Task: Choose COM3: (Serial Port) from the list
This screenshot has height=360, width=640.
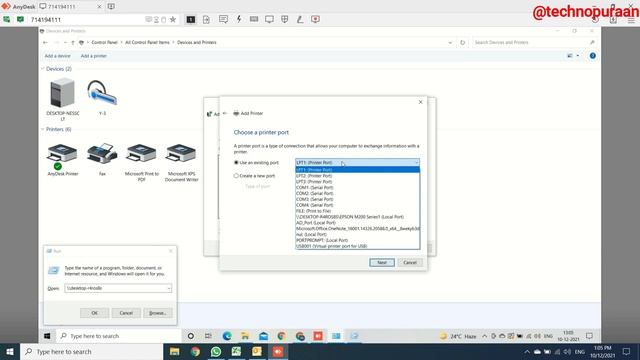Action: point(357,199)
